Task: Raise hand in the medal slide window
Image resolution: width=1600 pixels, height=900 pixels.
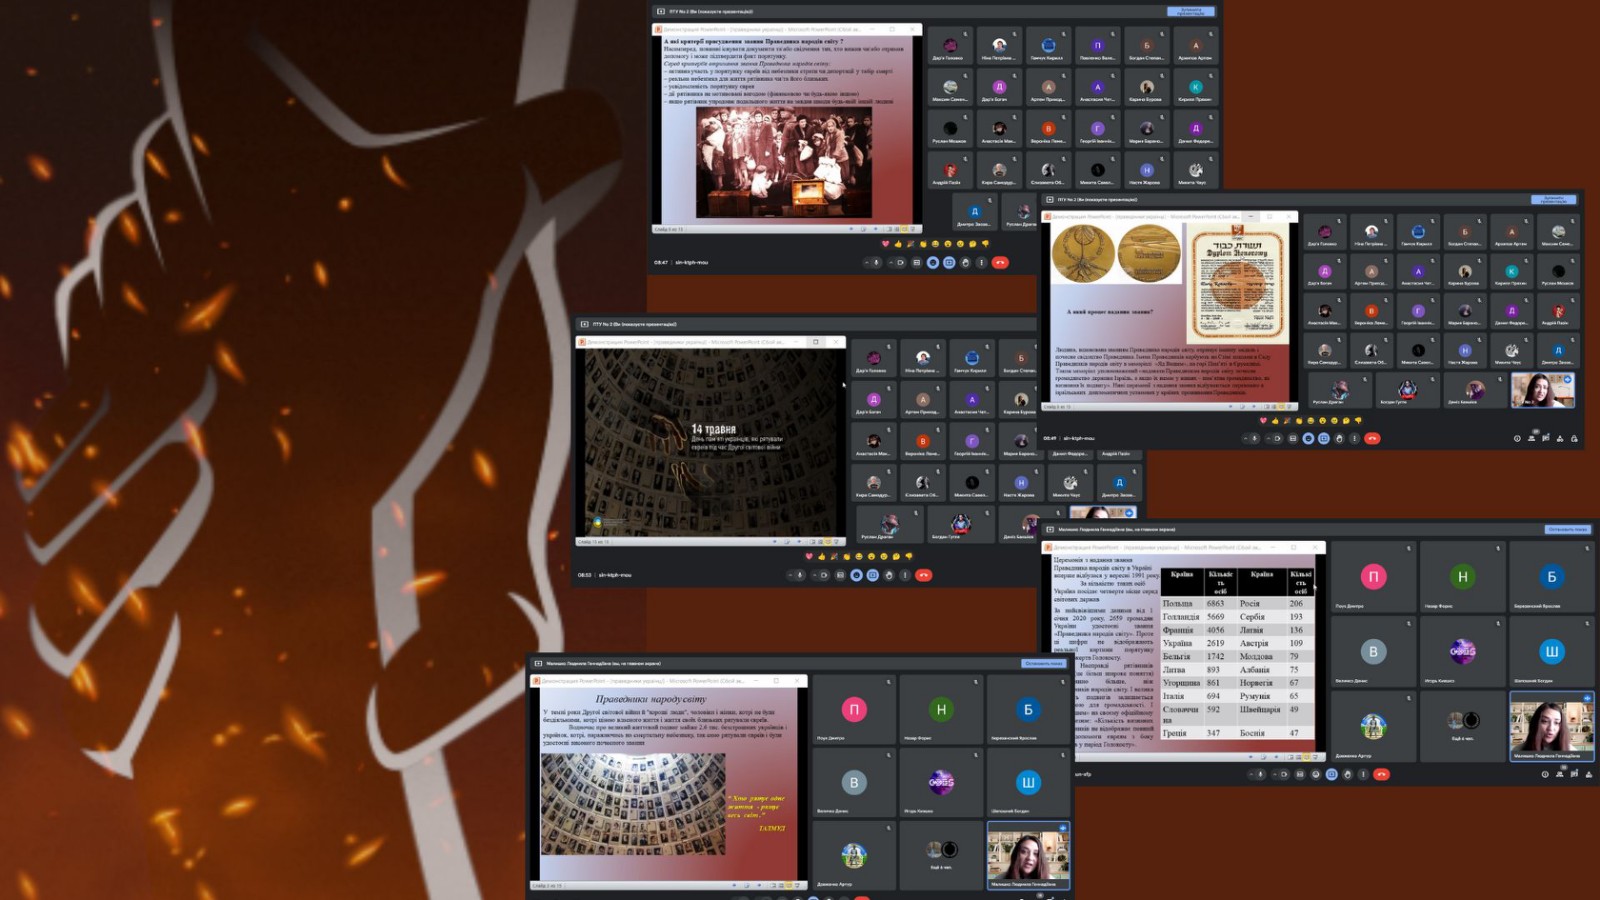Action: 1339,438
